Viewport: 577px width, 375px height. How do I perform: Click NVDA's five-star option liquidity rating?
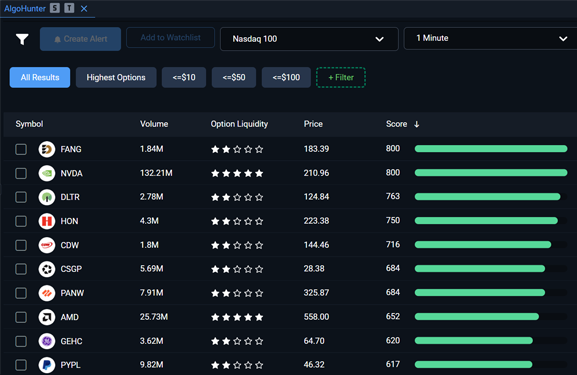[237, 173]
